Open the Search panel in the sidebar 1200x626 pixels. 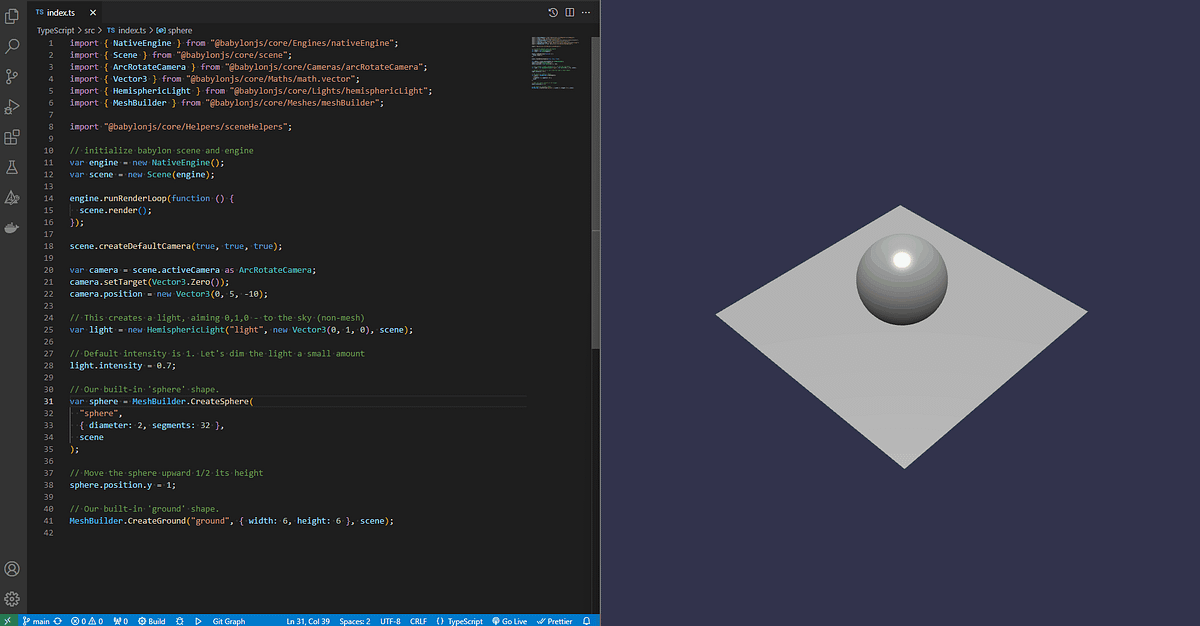point(12,45)
